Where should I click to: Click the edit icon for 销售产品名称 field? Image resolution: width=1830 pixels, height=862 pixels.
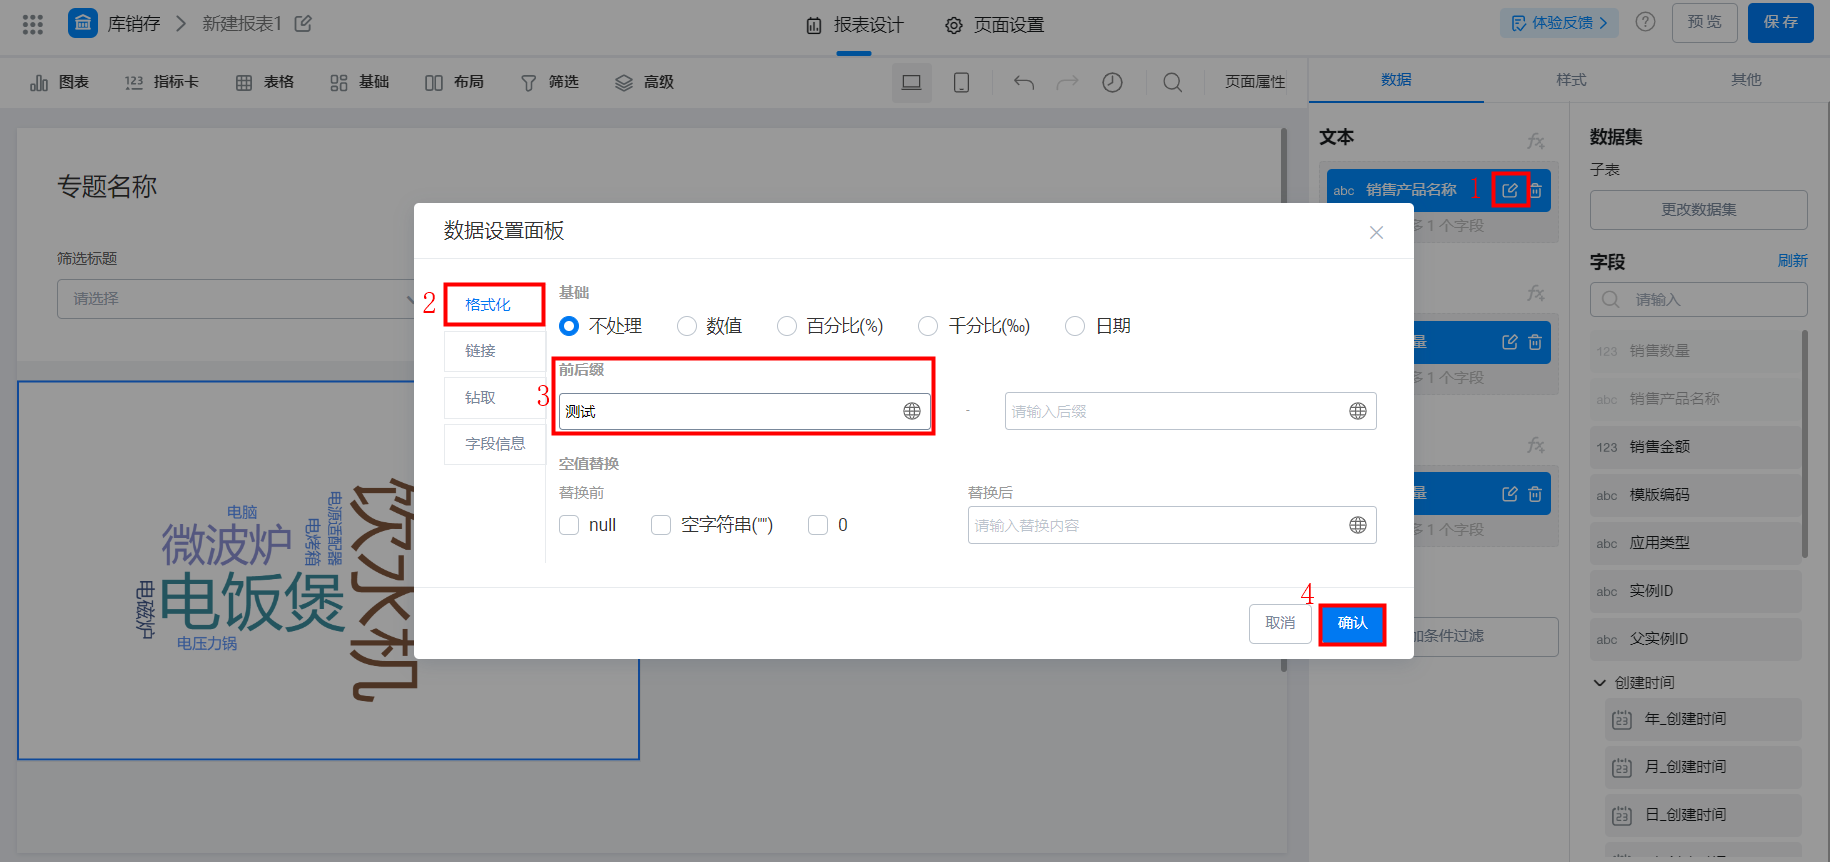[1510, 190]
